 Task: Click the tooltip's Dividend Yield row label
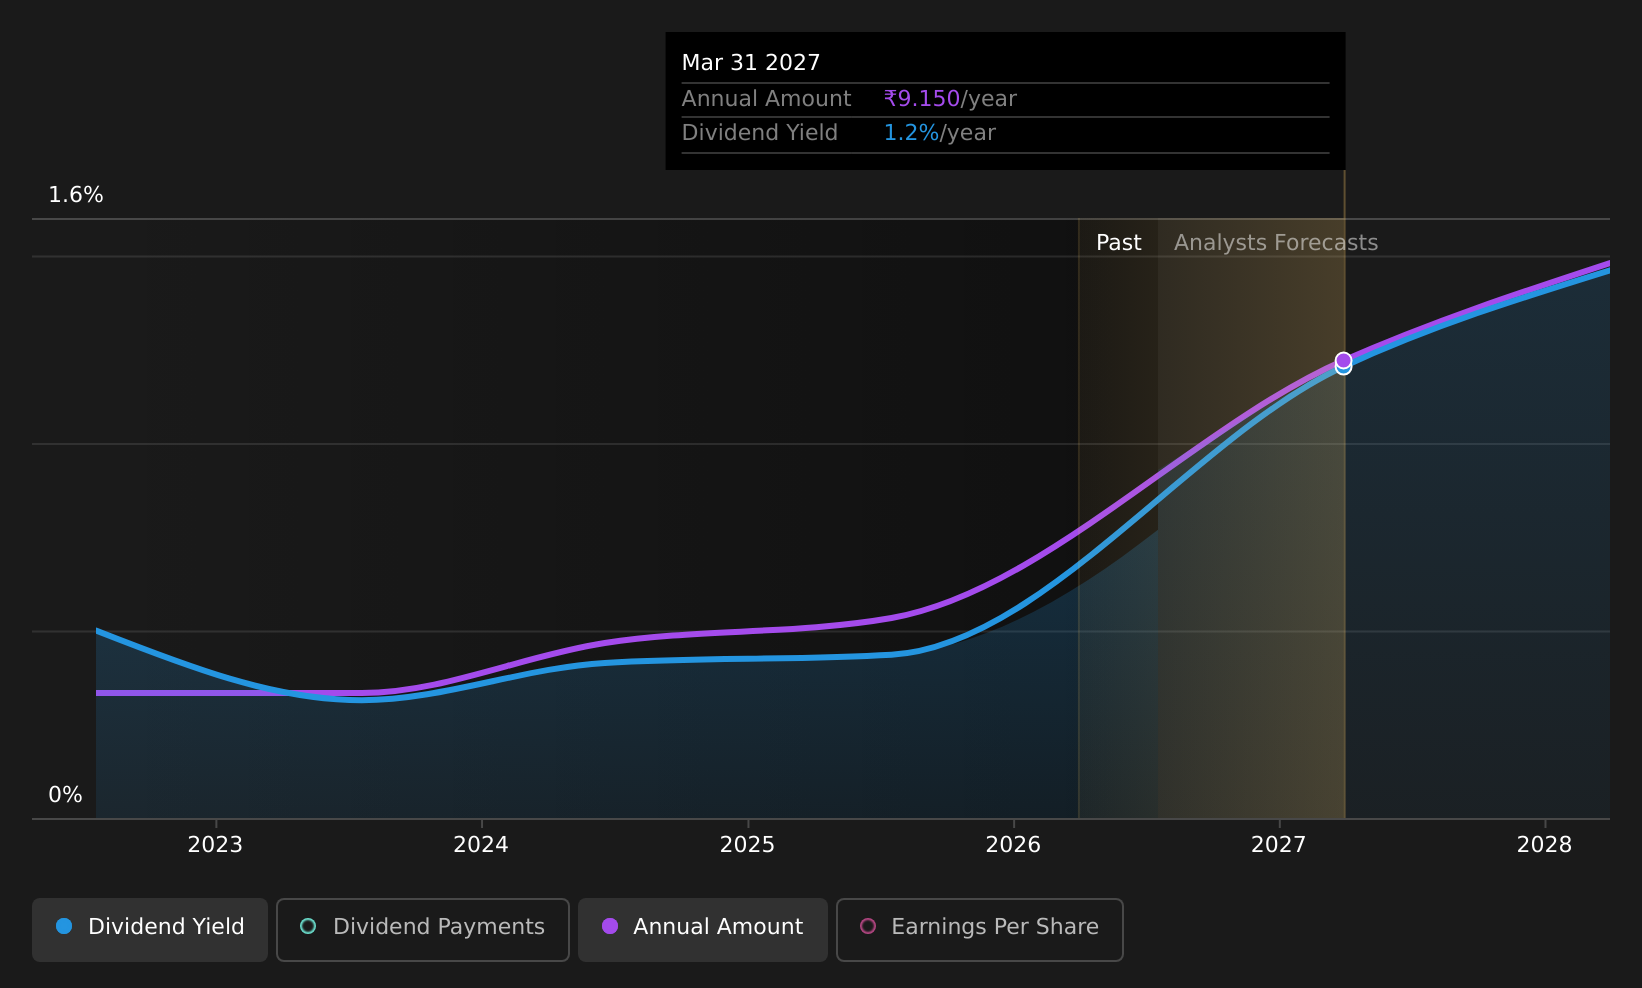pos(759,133)
